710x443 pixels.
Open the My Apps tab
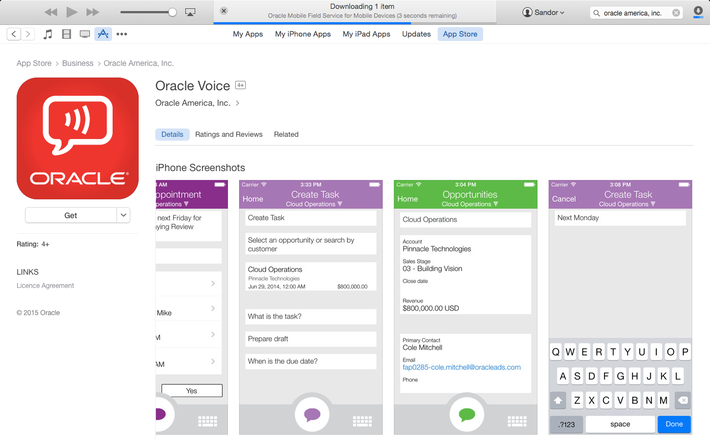pyautogui.click(x=248, y=34)
